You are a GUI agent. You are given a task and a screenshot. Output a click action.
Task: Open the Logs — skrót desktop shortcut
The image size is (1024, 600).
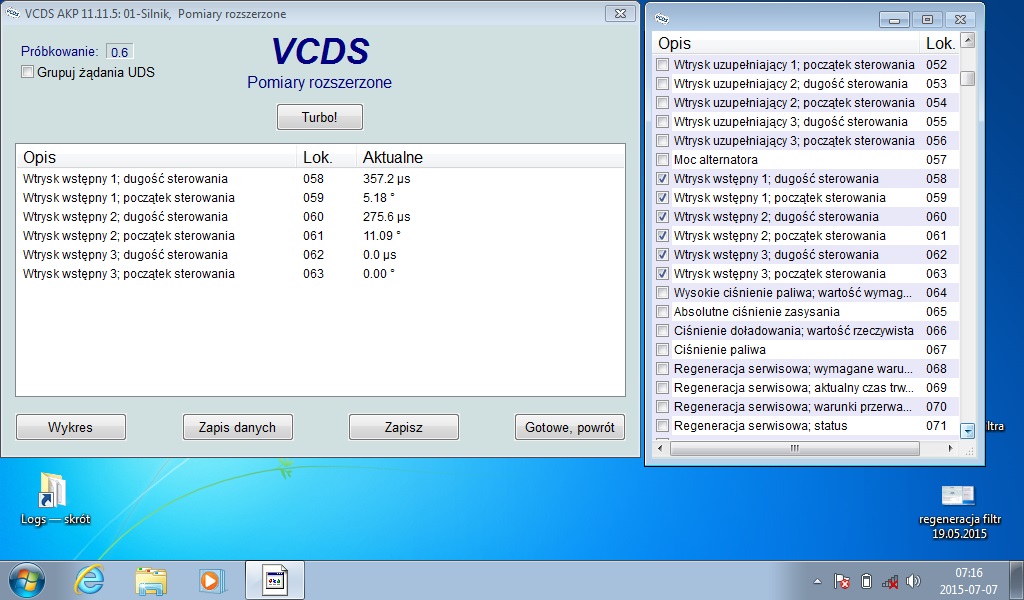pyautogui.click(x=55, y=499)
